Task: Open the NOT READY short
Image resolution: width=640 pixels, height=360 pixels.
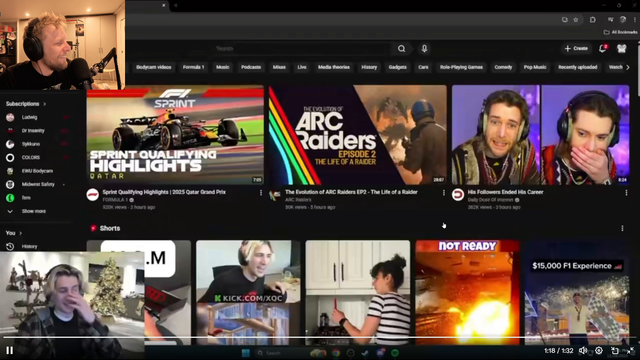Action: (467, 293)
